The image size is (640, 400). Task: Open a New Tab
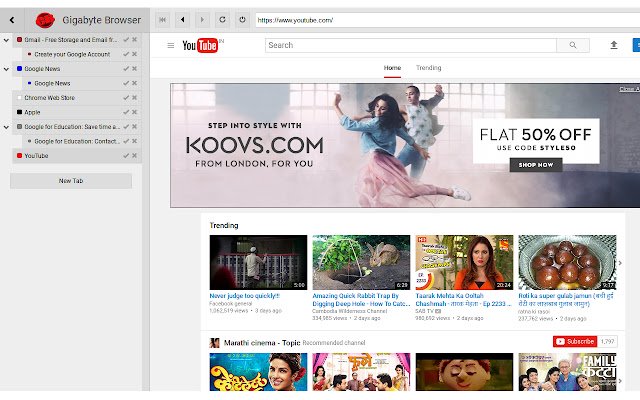(x=71, y=181)
